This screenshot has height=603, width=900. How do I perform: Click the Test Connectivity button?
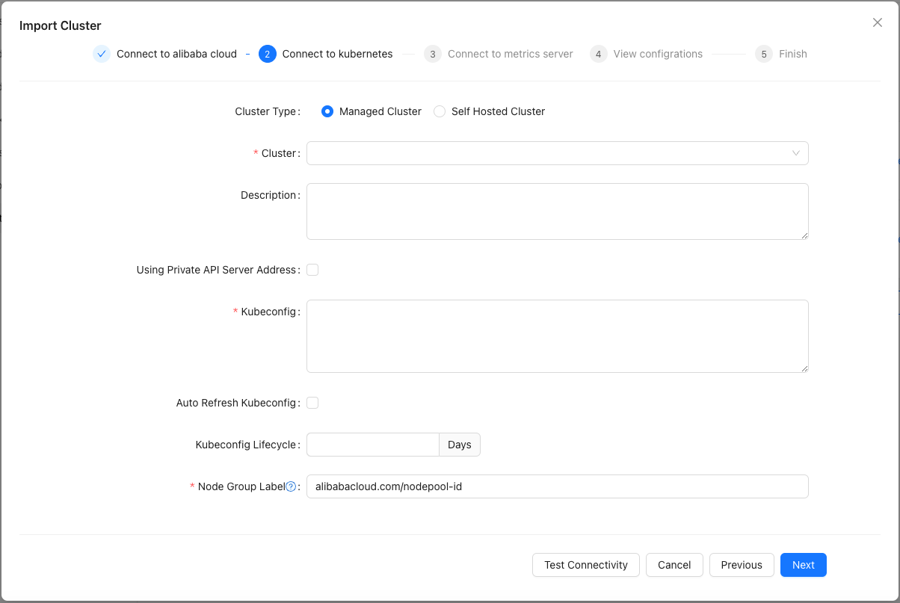585,565
